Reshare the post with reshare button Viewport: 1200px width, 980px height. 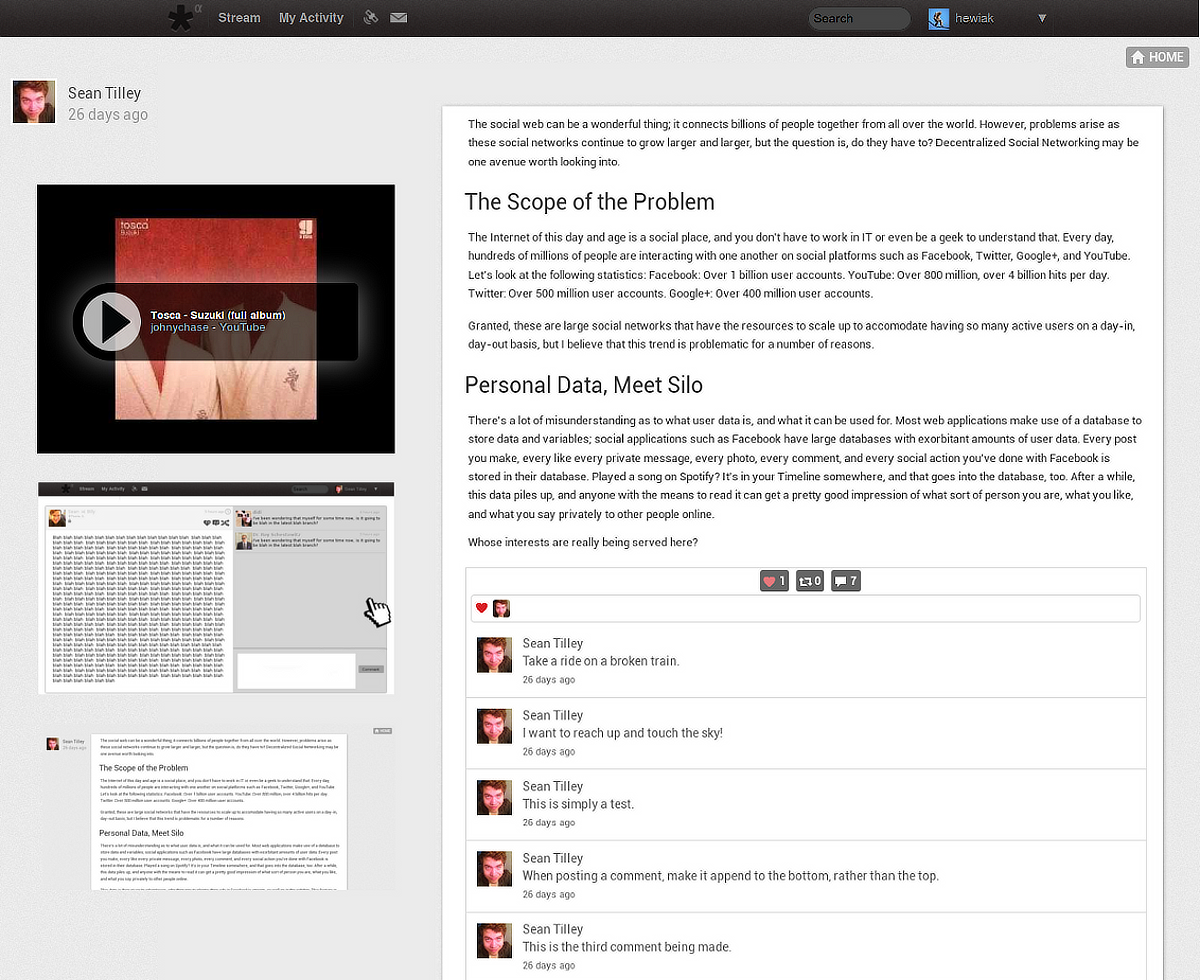[x=810, y=580]
